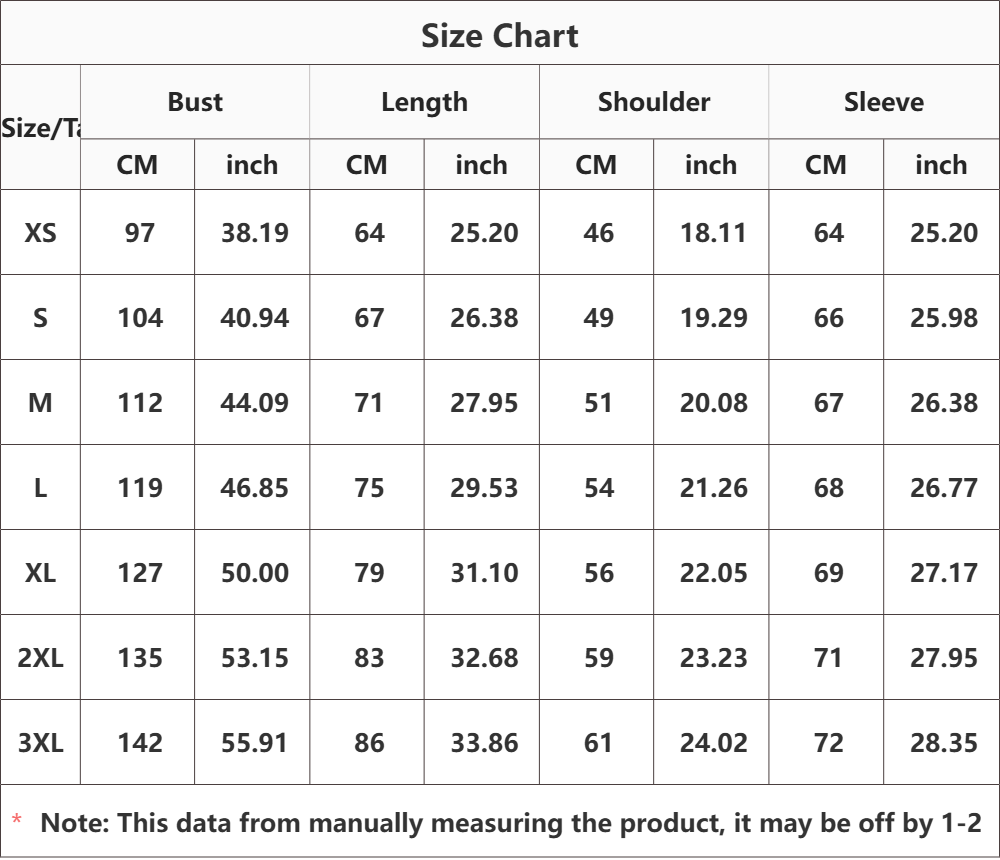
Task: Click the length value 29.53 inch
Action: tap(484, 488)
